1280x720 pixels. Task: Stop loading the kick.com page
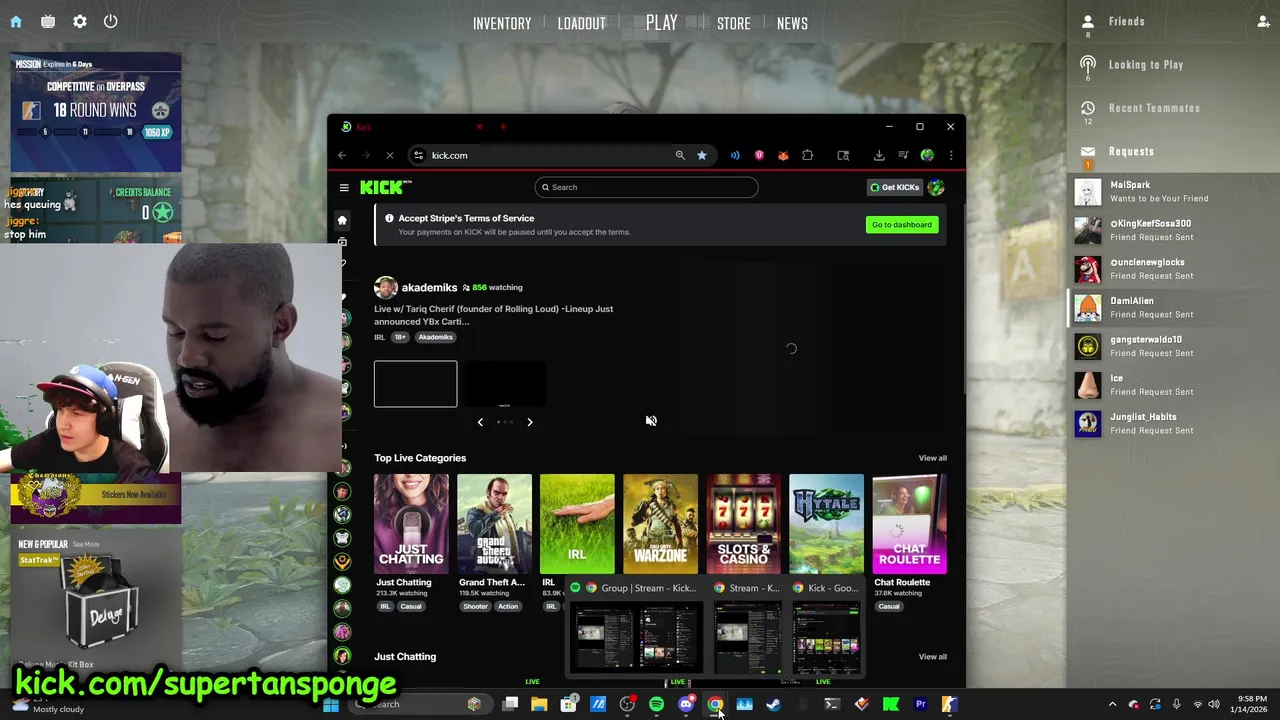click(390, 155)
